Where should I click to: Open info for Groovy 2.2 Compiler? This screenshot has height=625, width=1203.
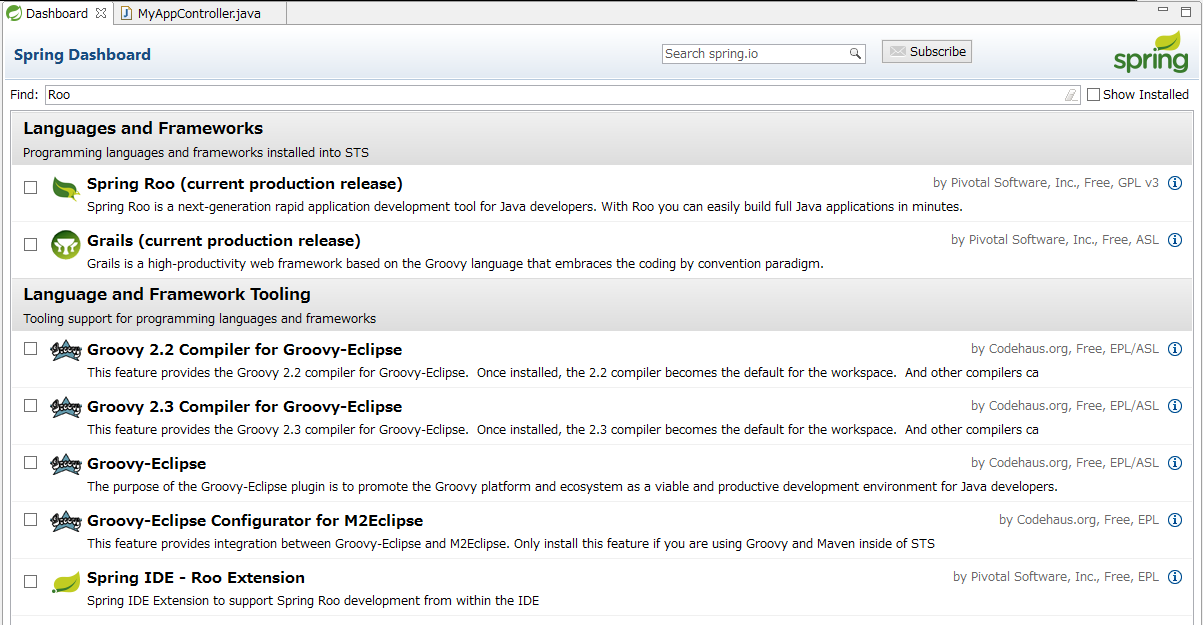point(1175,349)
